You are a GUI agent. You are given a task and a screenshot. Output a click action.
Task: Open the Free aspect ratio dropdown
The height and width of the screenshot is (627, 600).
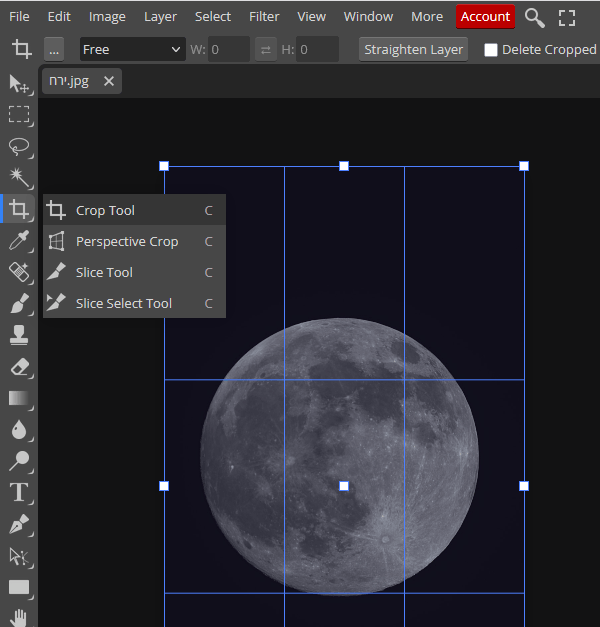pos(132,49)
